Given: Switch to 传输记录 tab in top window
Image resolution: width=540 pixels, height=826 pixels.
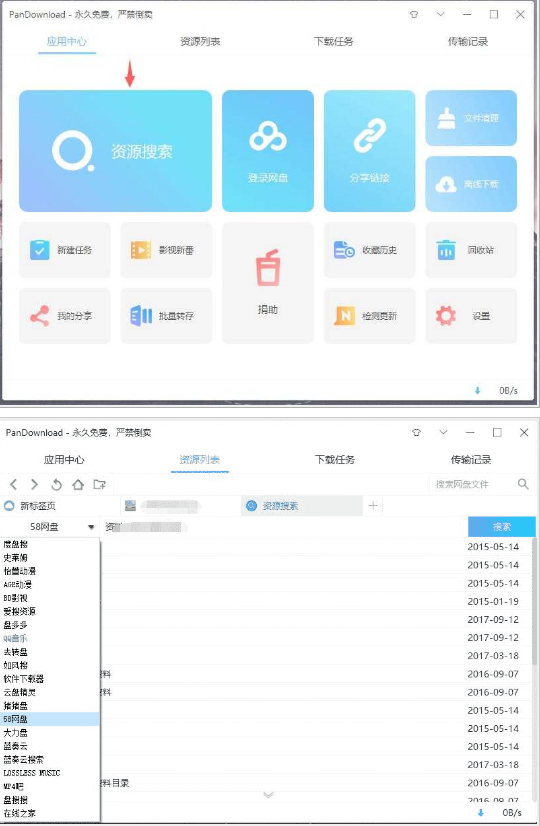Looking at the screenshot, I should pos(468,42).
